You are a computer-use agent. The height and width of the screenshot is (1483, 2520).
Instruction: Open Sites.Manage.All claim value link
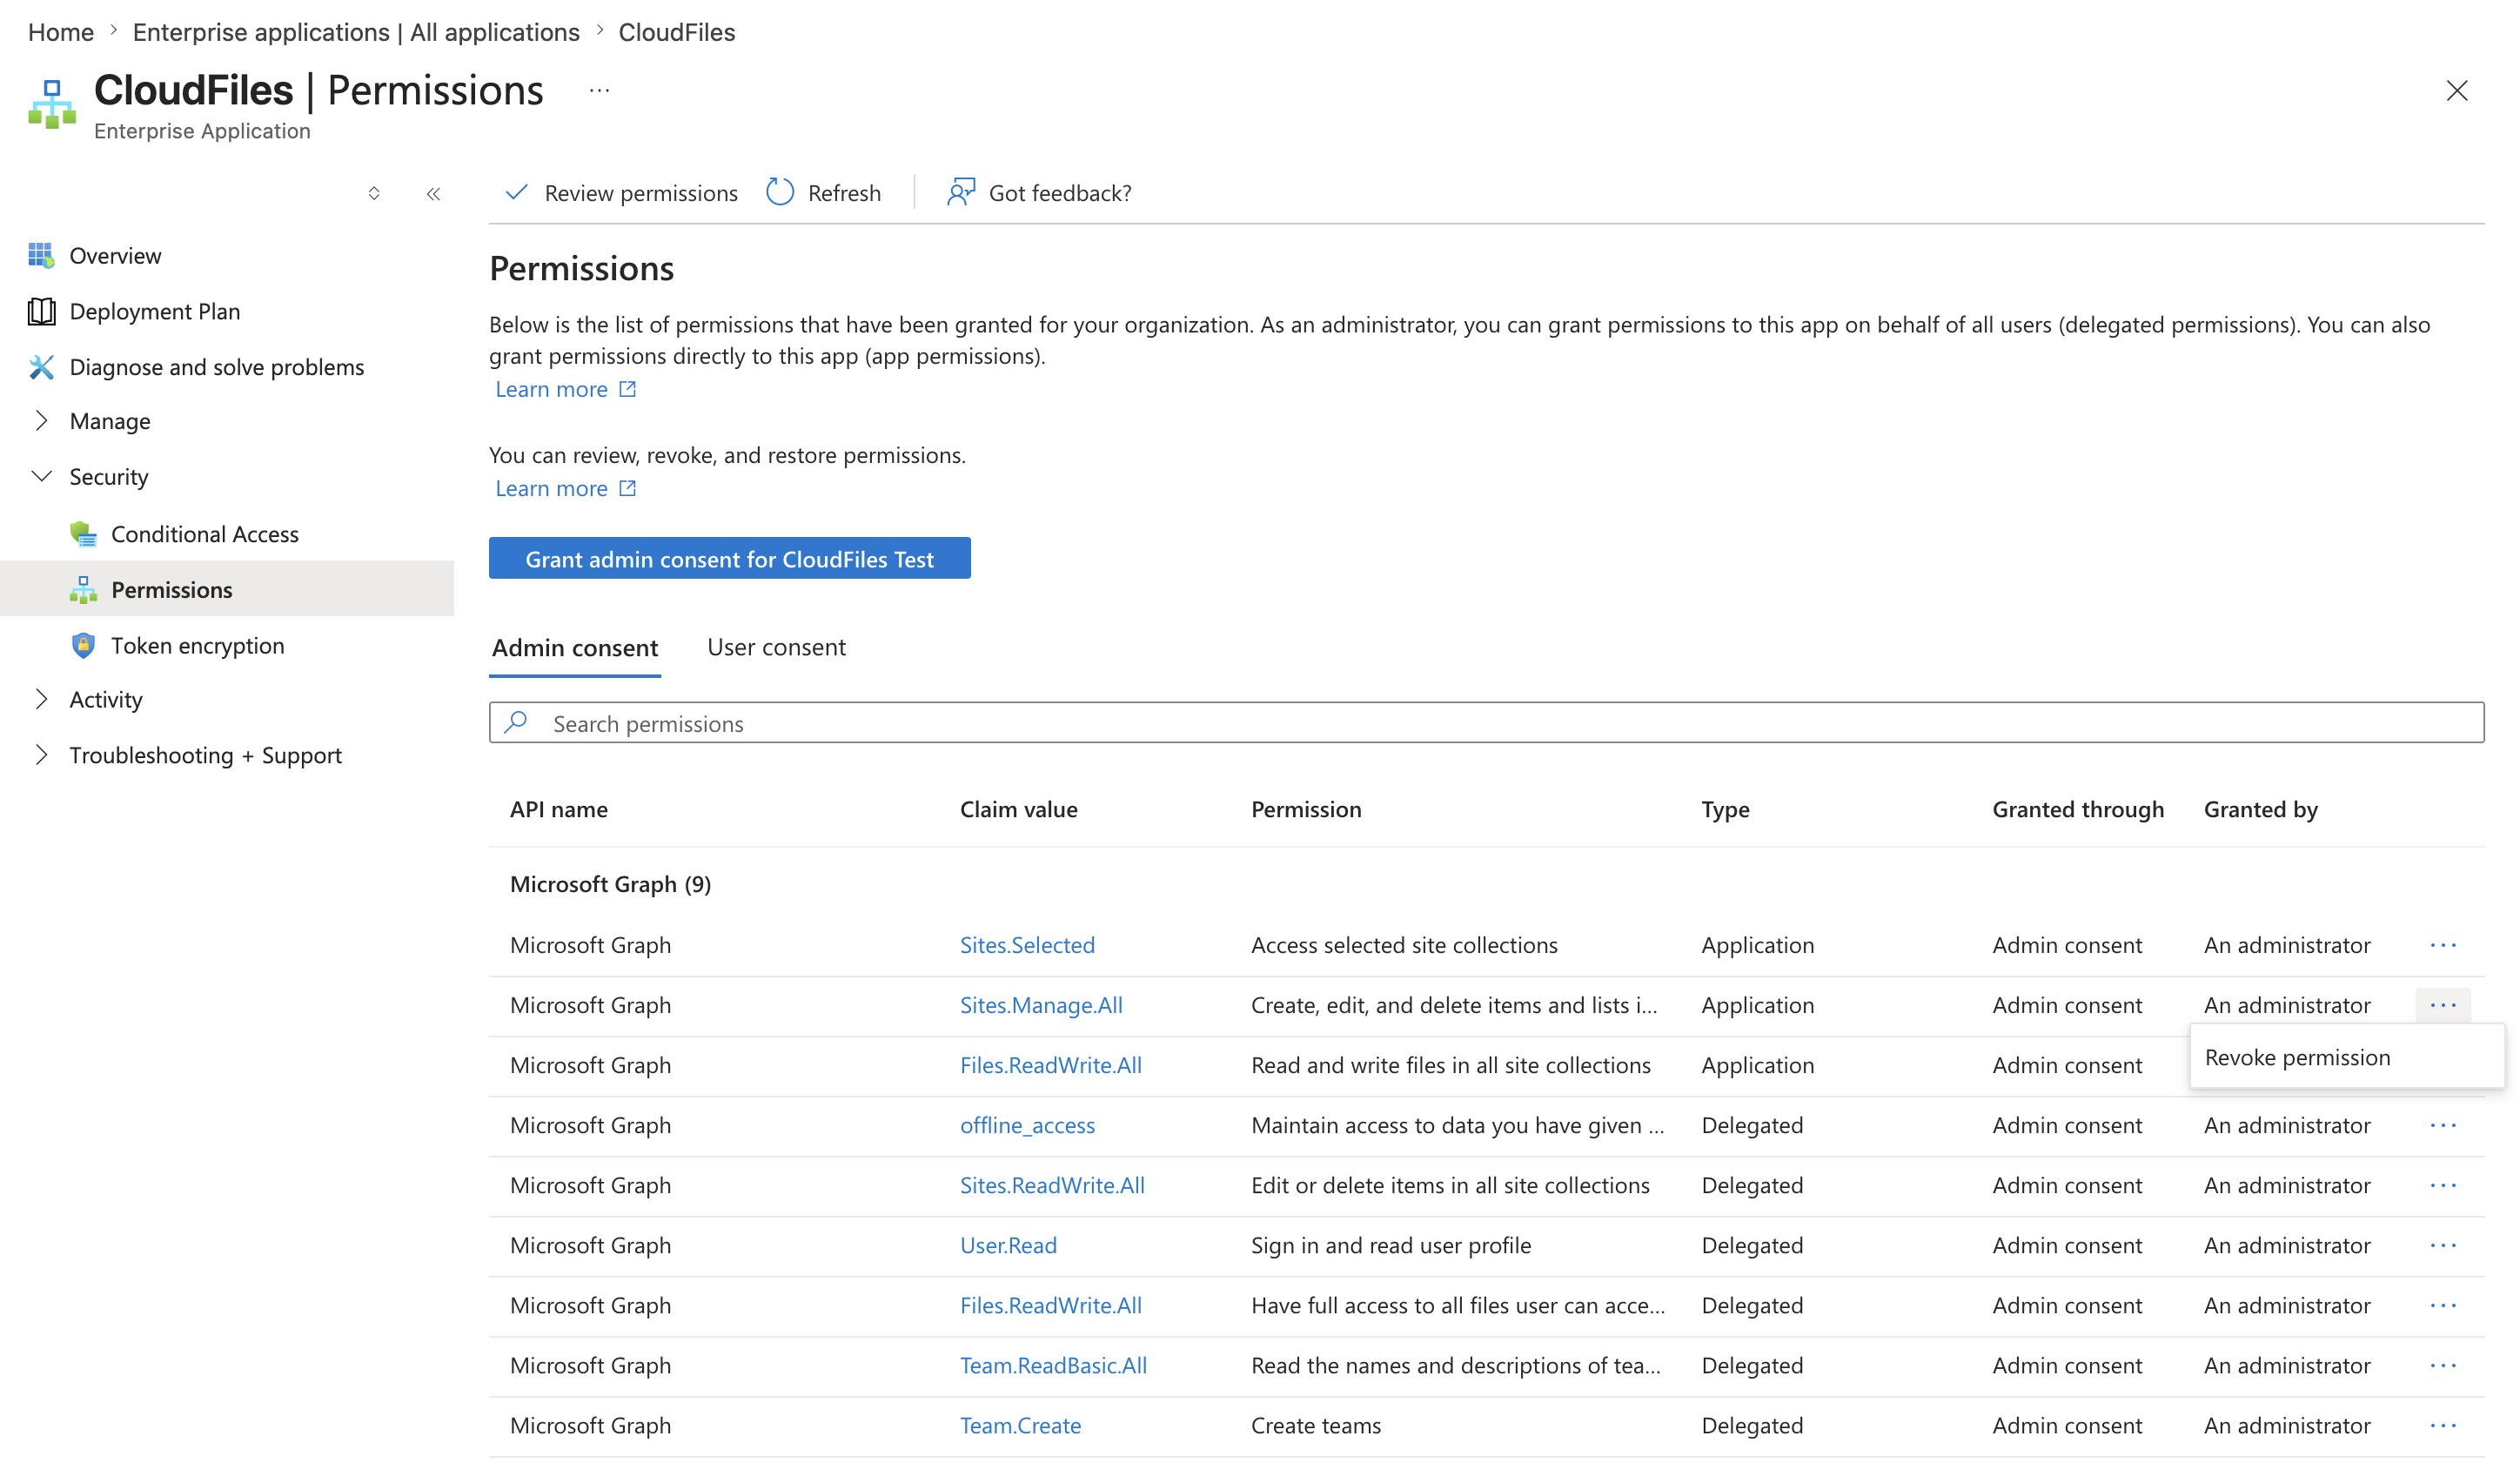[1041, 1005]
